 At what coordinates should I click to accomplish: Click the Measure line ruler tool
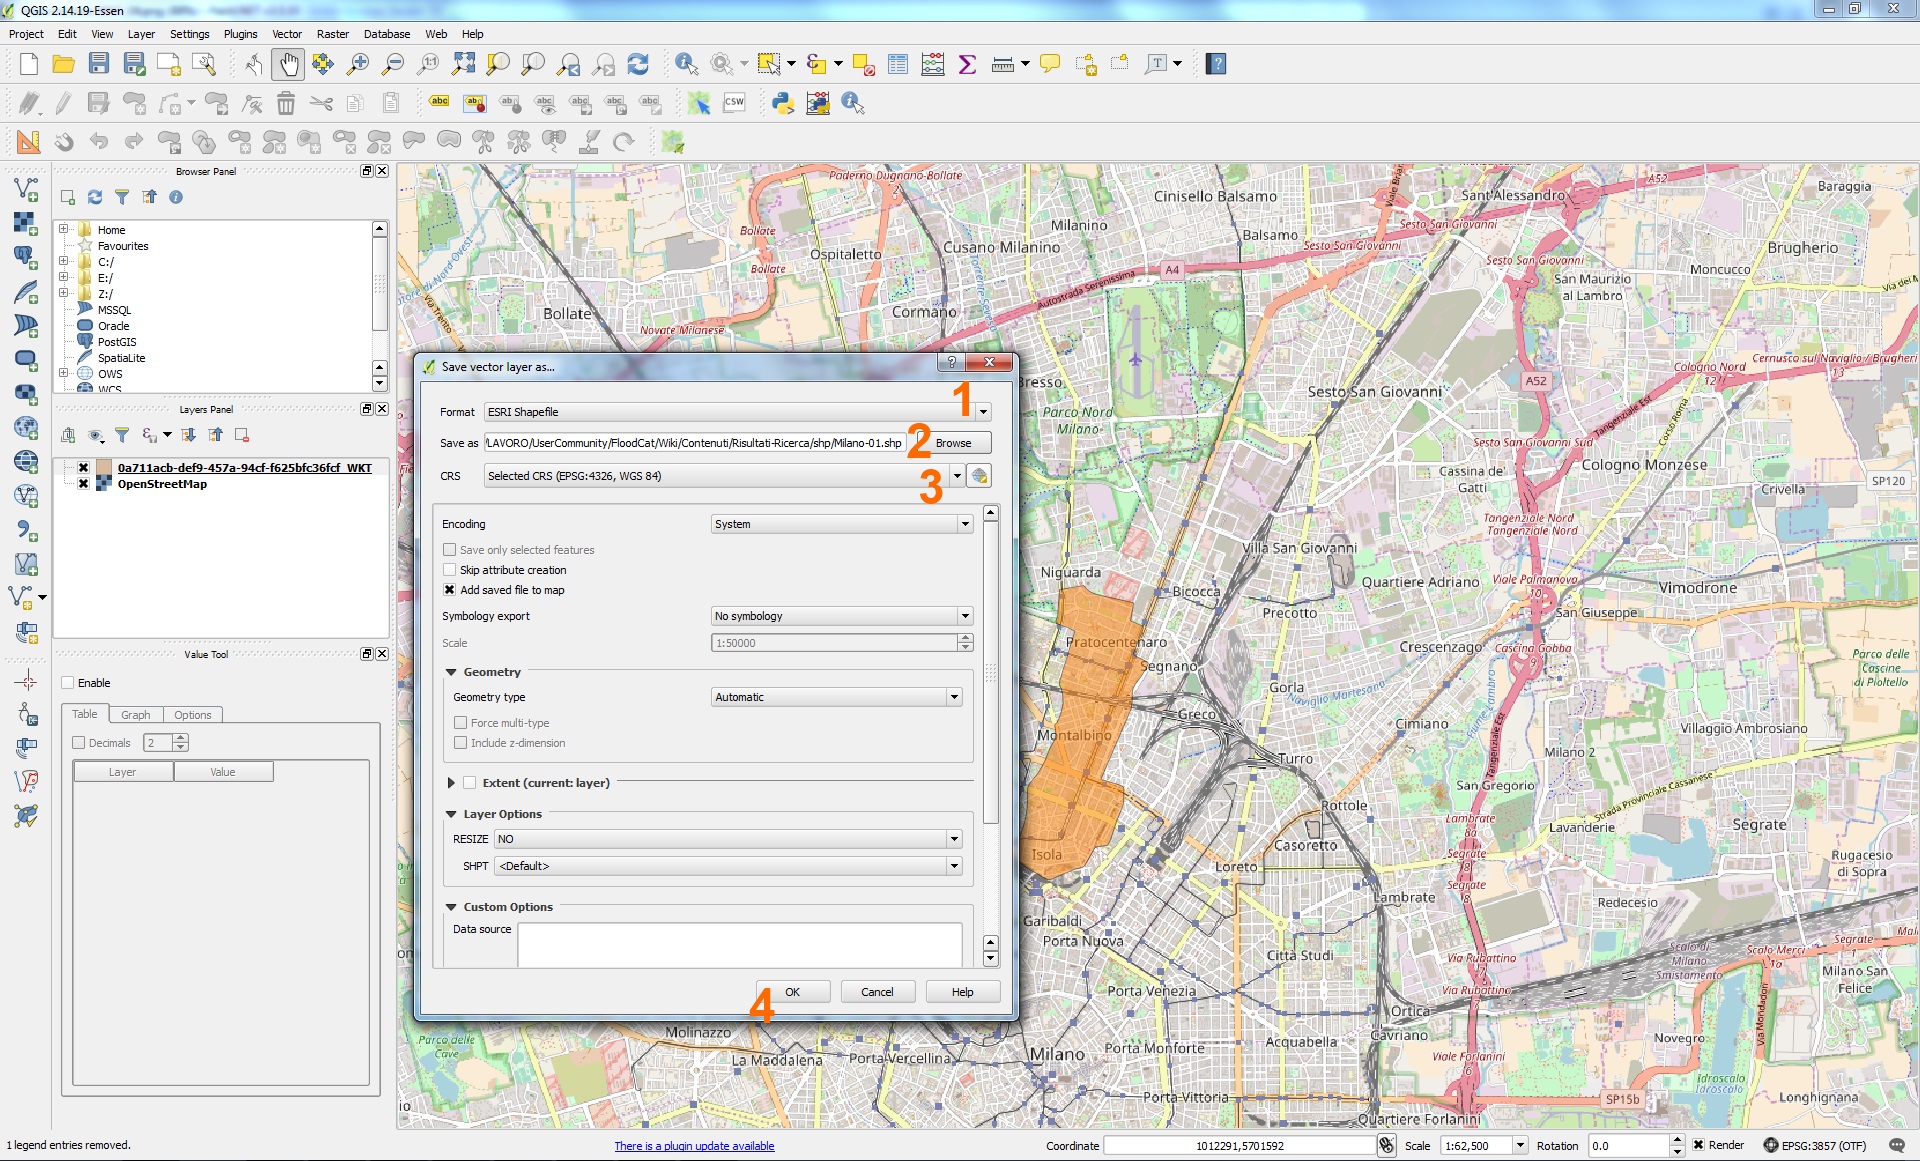point(1002,64)
